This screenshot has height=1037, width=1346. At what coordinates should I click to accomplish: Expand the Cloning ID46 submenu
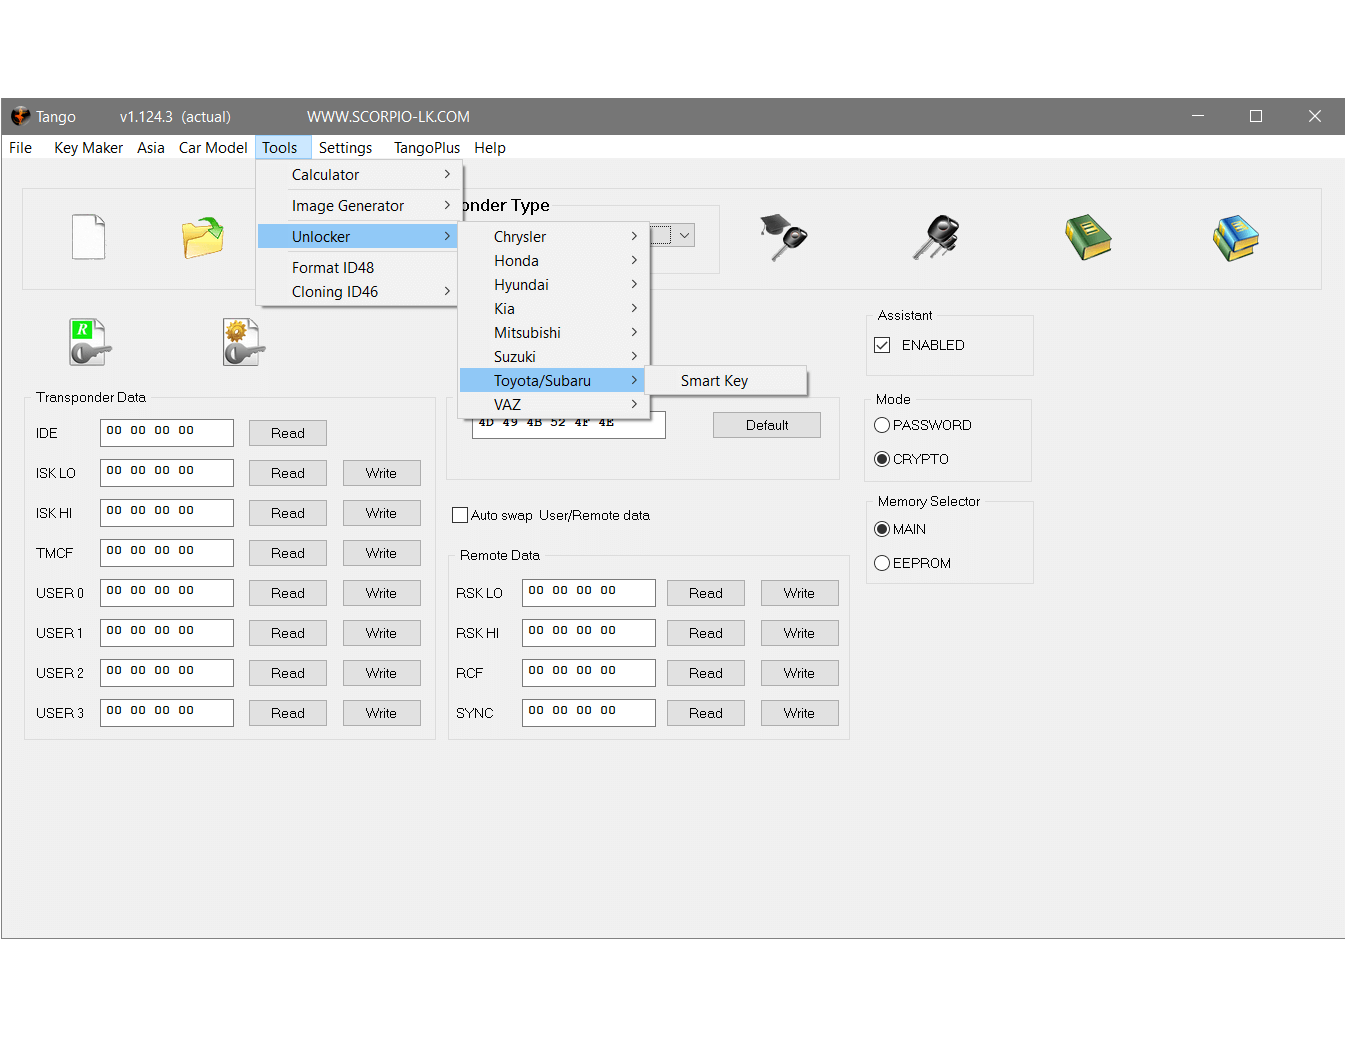pos(359,291)
